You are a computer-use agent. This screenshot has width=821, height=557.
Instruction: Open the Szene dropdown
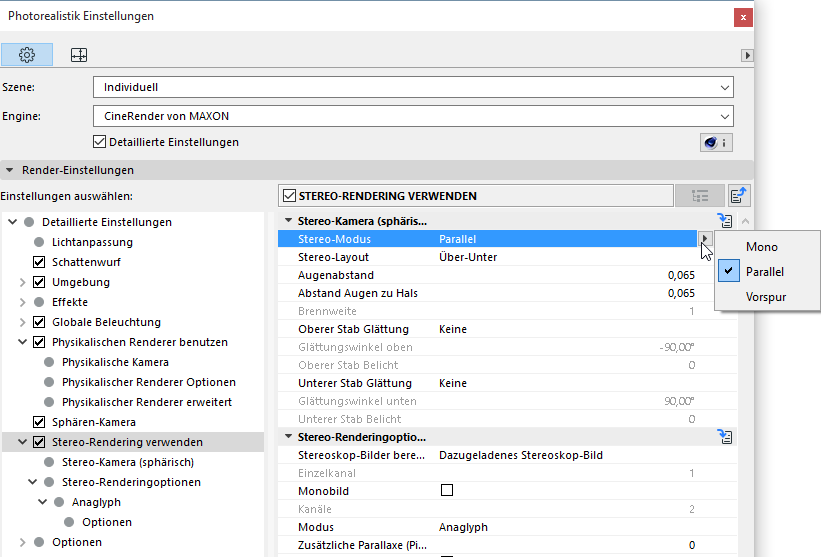[413, 87]
